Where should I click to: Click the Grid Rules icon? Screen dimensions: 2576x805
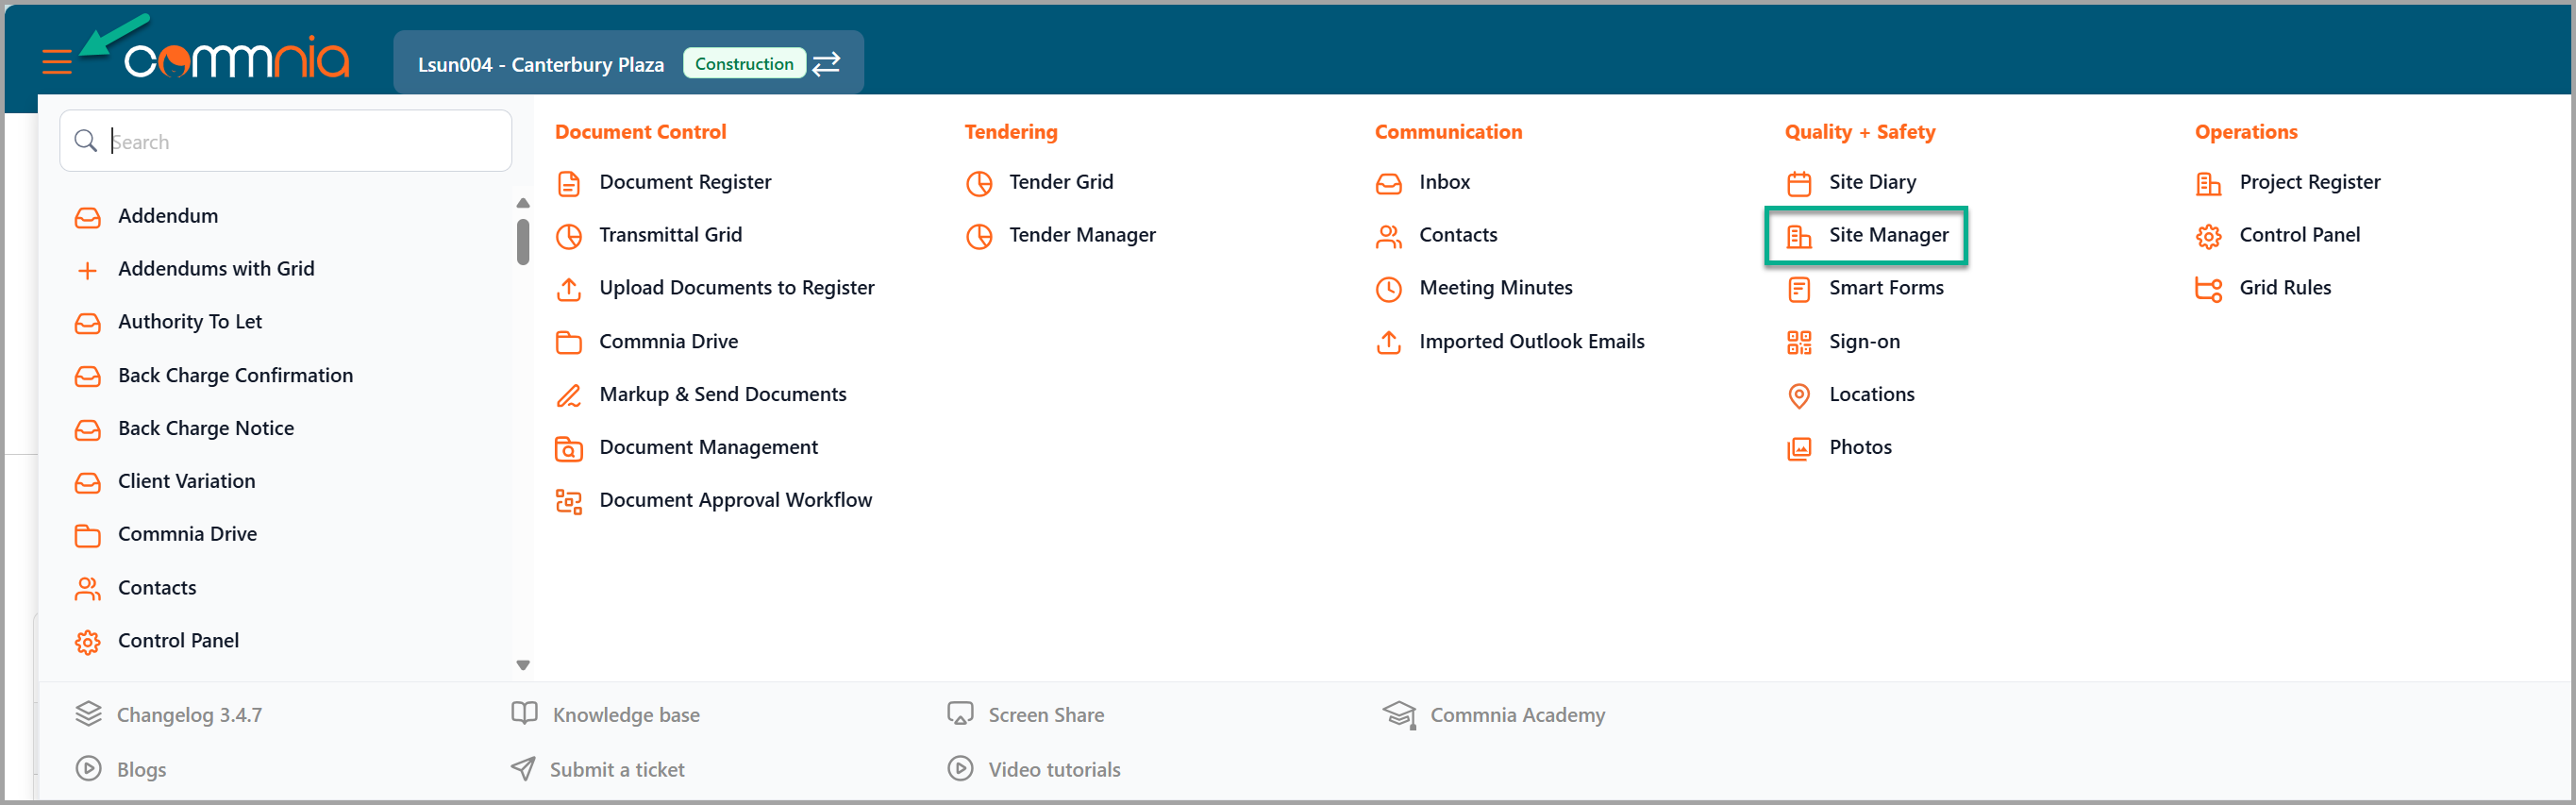[x=2209, y=290]
